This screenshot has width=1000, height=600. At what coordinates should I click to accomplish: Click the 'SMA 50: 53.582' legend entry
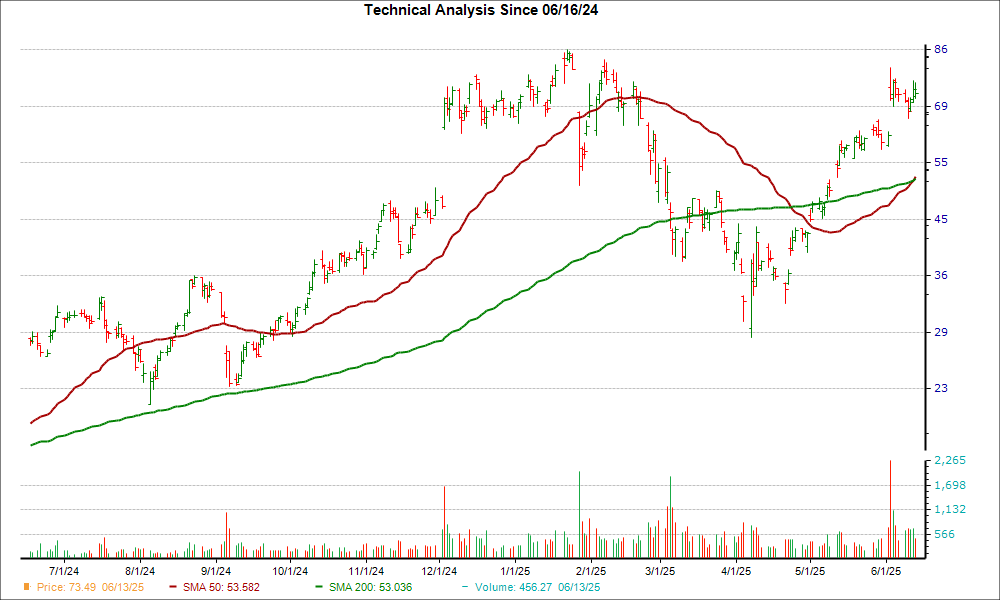point(221,587)
